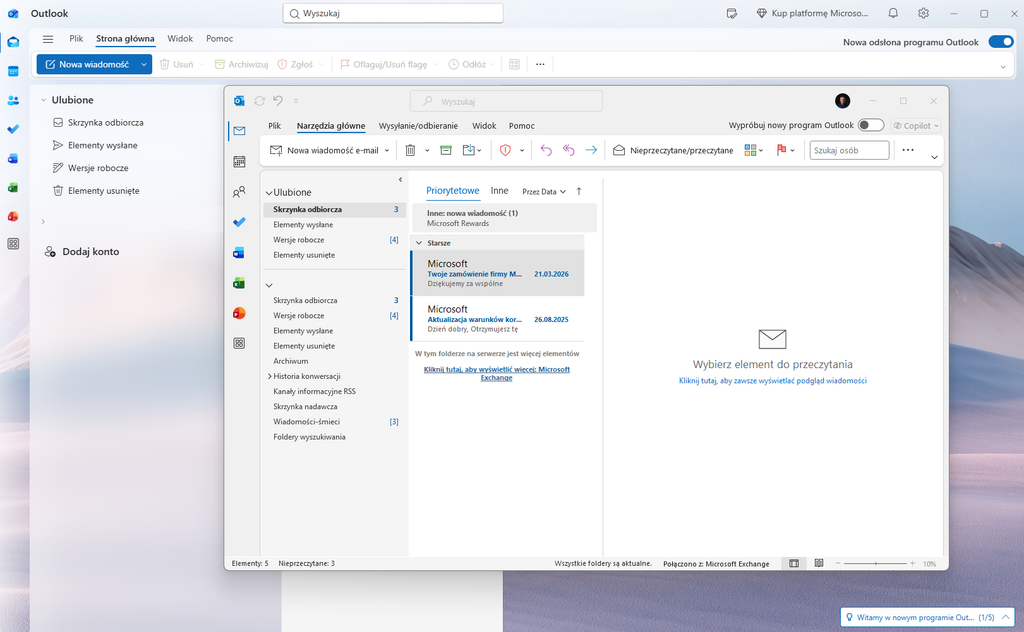Screen dimensions: 1024x632
Task: Open the Nowa wiadomość split arrow in new Outlook
Action: pyautogui.click(x=144, y=65)
